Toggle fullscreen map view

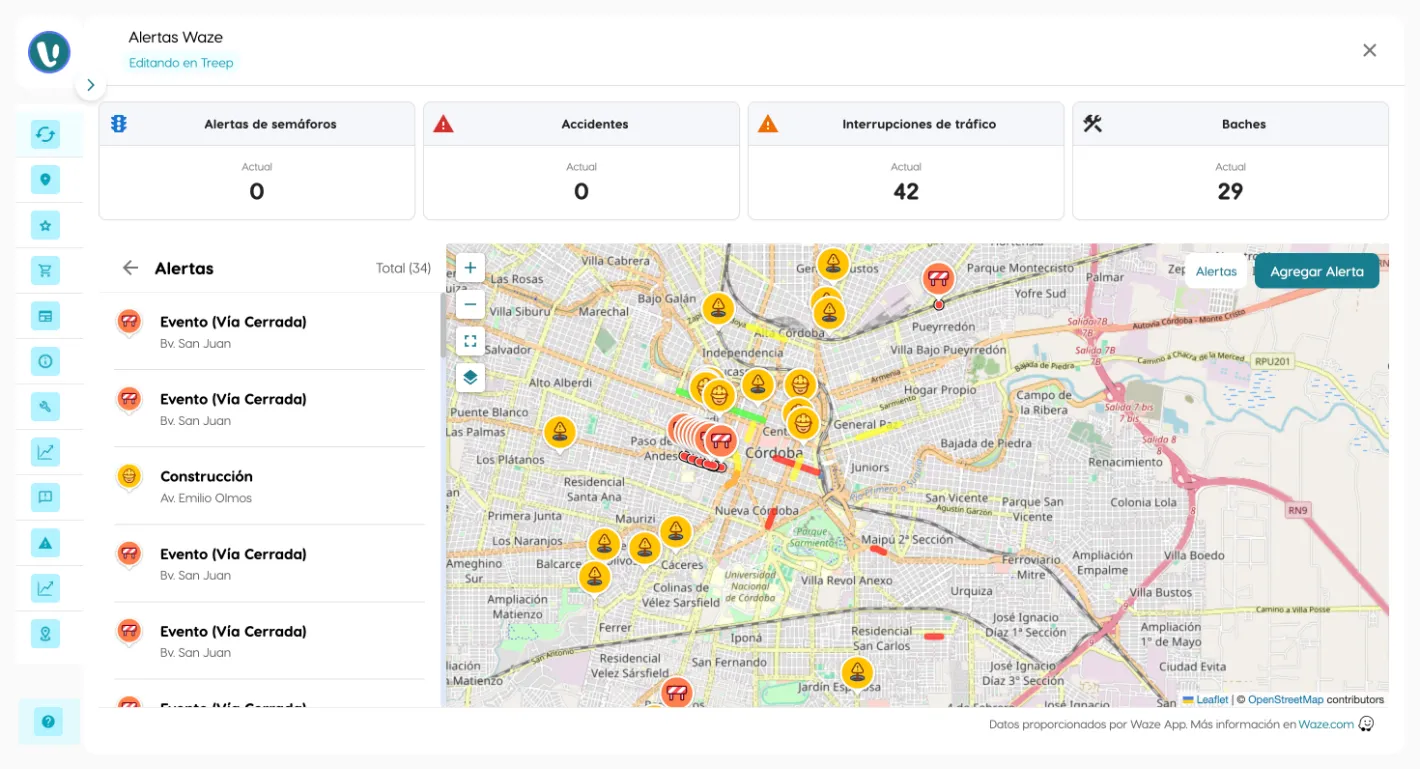pos(470,341)
